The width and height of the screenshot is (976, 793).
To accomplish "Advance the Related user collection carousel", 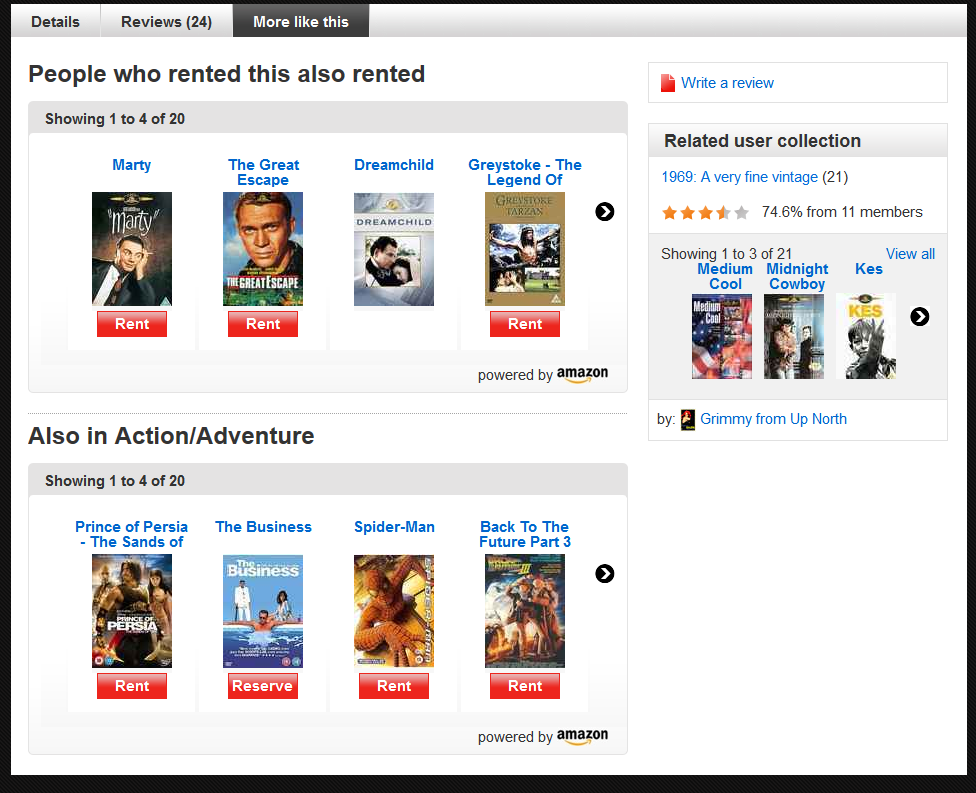I will (x=919, y=317).
